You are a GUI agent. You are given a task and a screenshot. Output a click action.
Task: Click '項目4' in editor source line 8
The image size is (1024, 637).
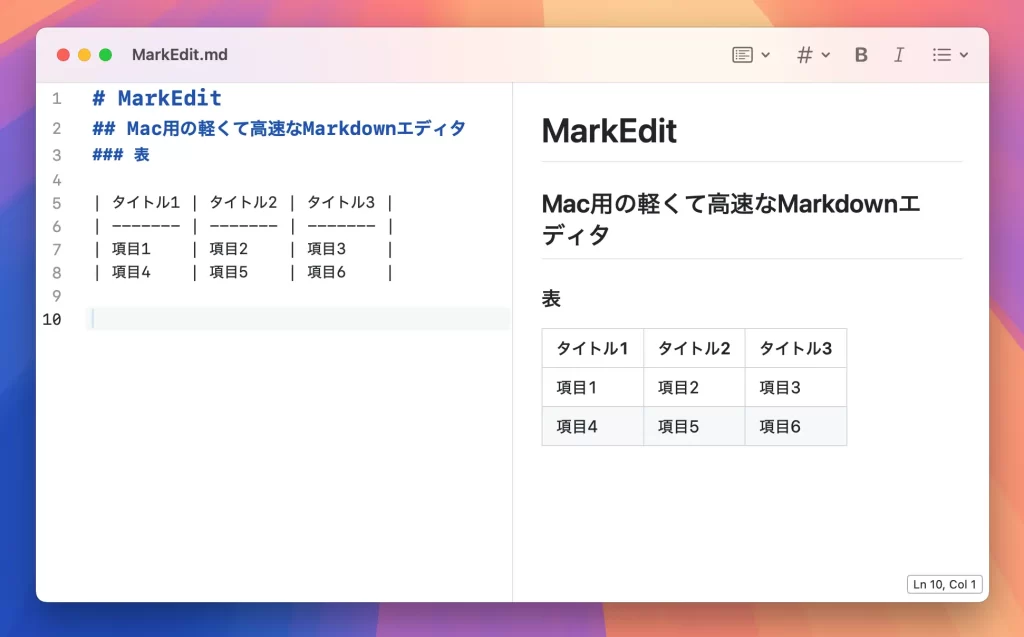(131, 272)
